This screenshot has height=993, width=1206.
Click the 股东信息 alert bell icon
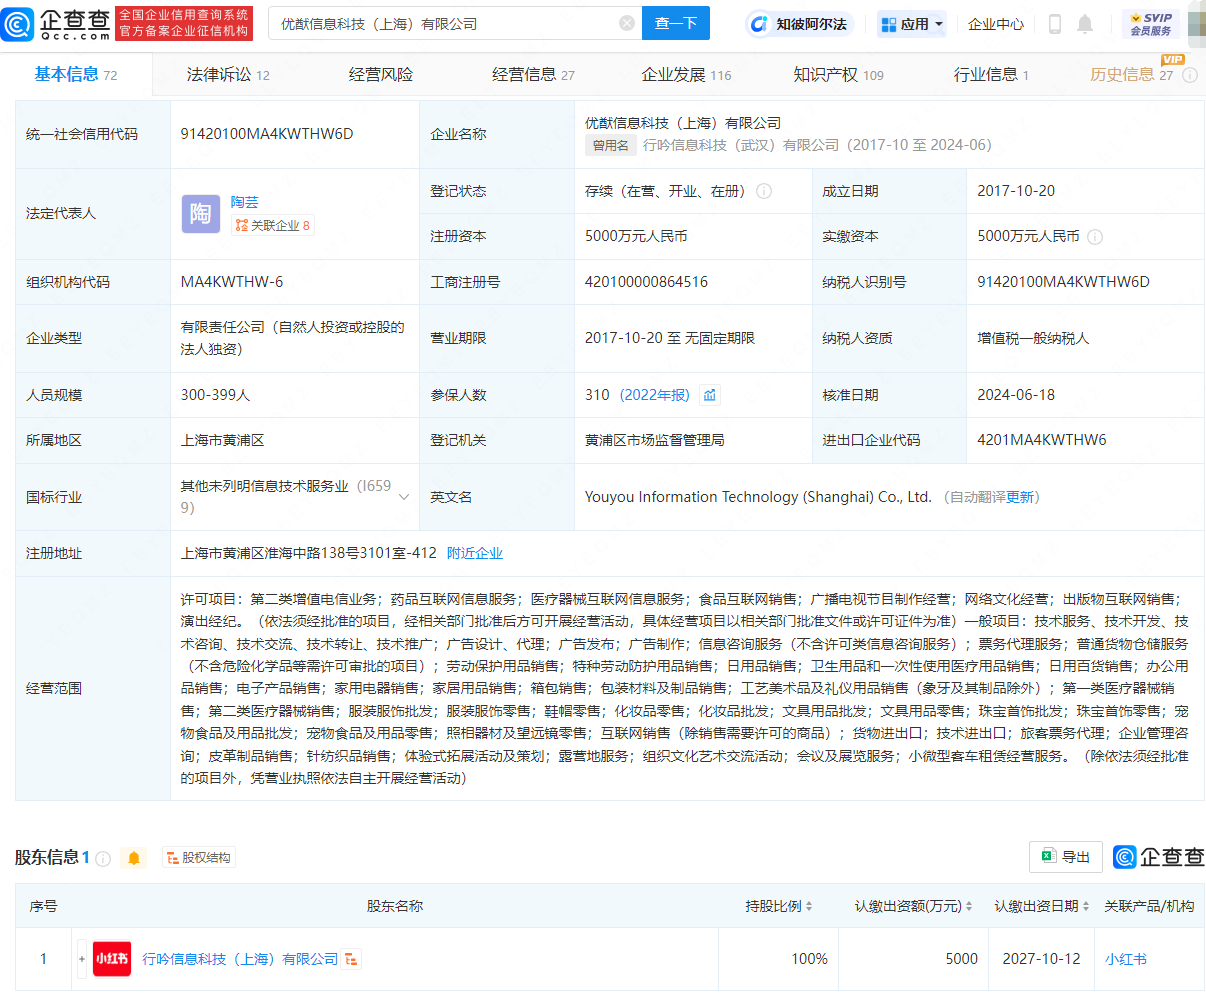(x=134, y=858)
